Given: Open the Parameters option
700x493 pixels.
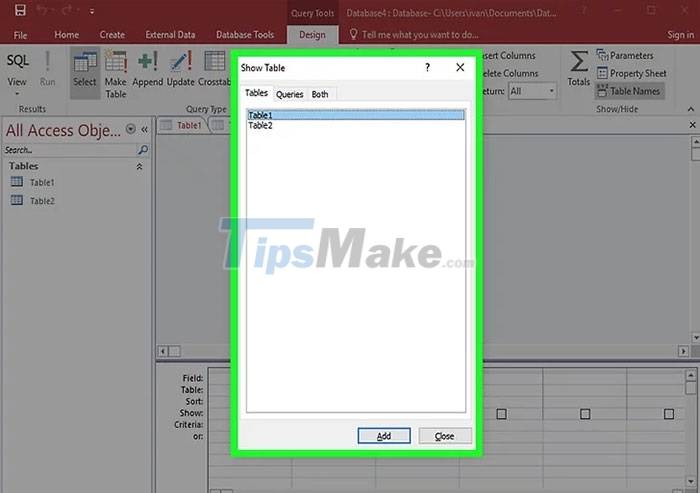Looking at the screenshot, I should pyautogui.click(x=625, y=55).
